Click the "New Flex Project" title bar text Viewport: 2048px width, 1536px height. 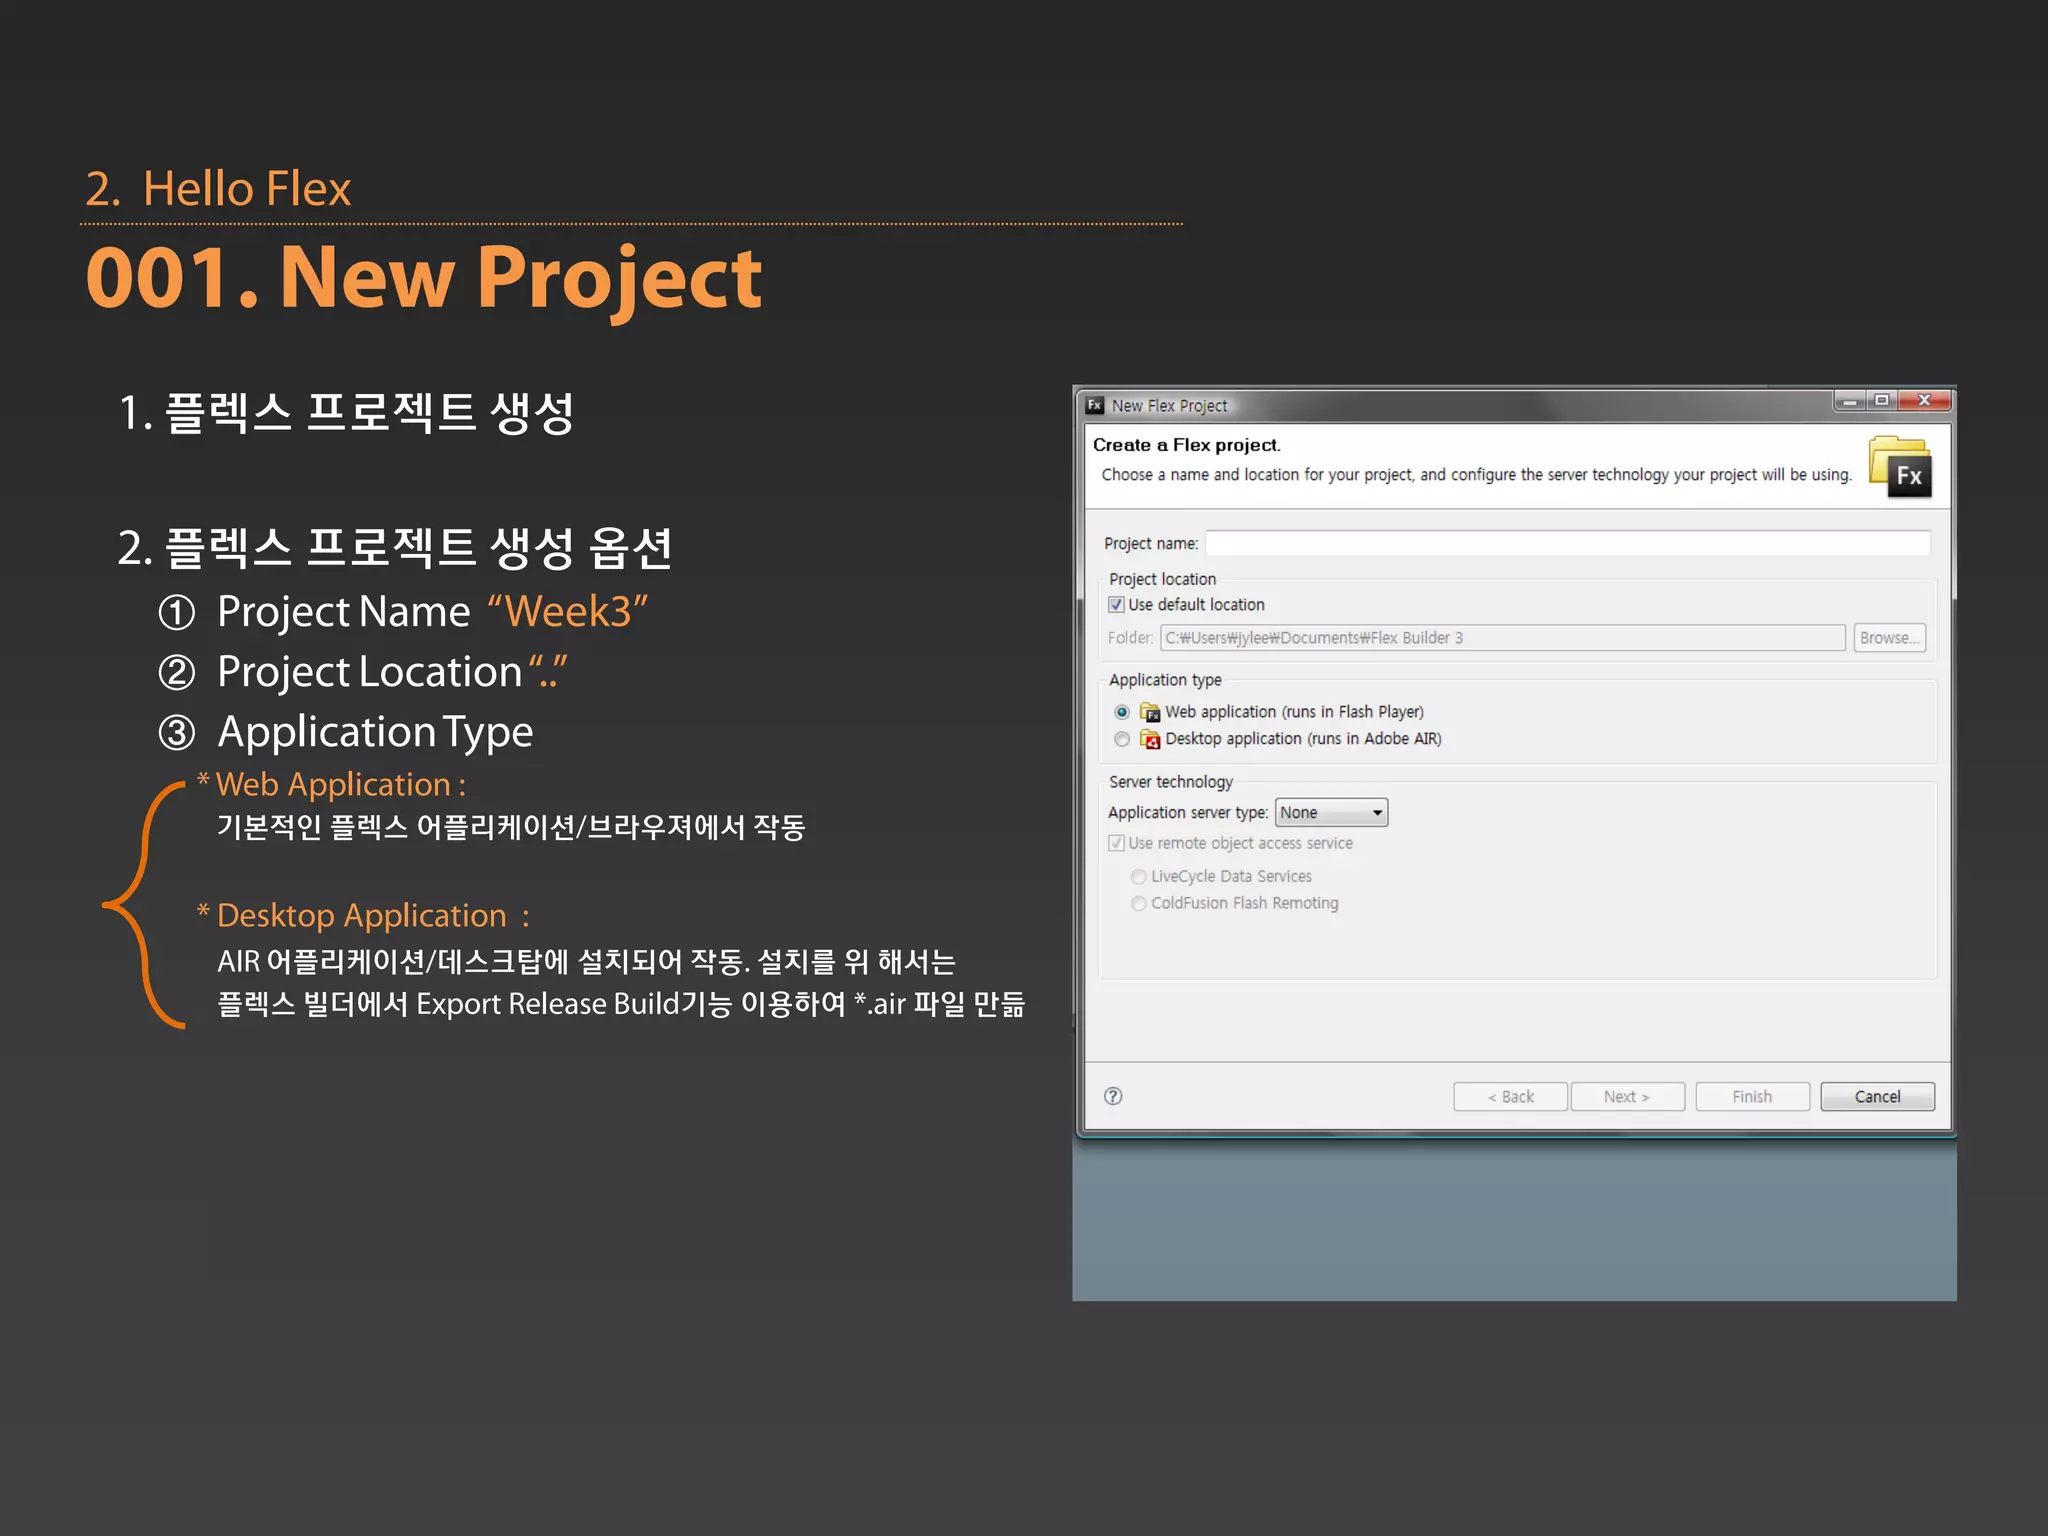(1169, 406)
